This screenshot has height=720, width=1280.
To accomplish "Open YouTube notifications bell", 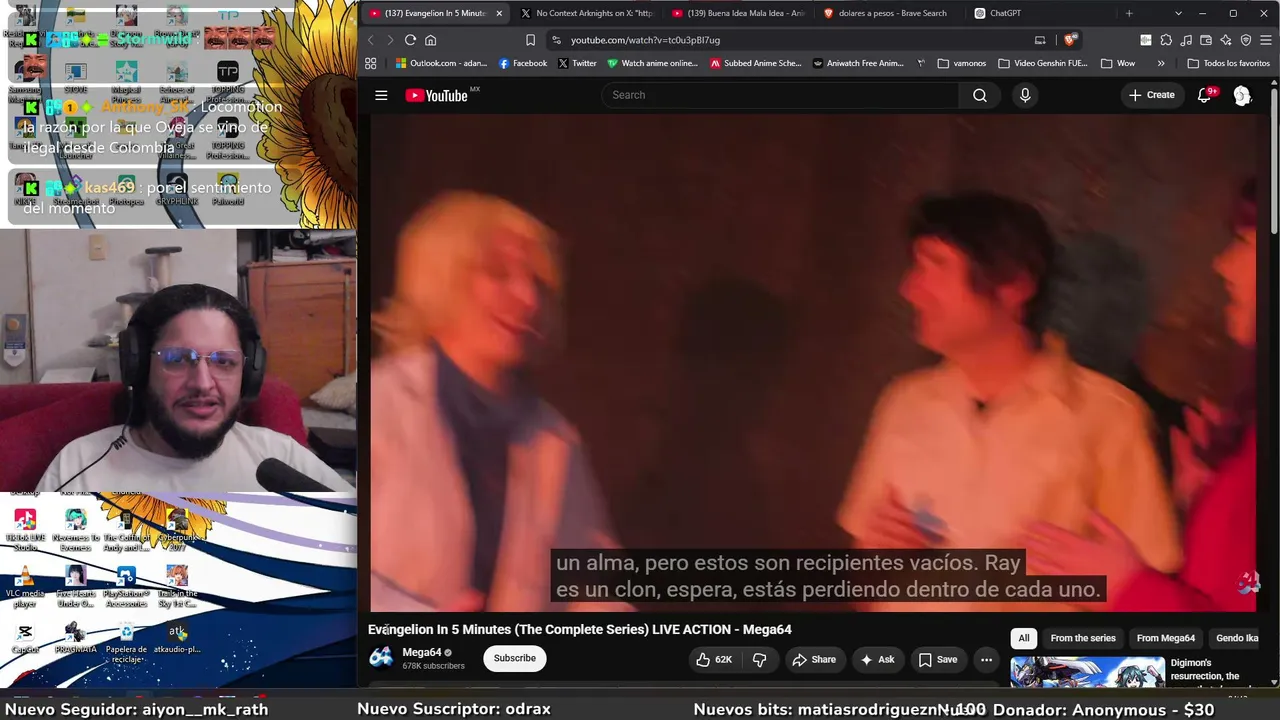I will [1205, 95].
